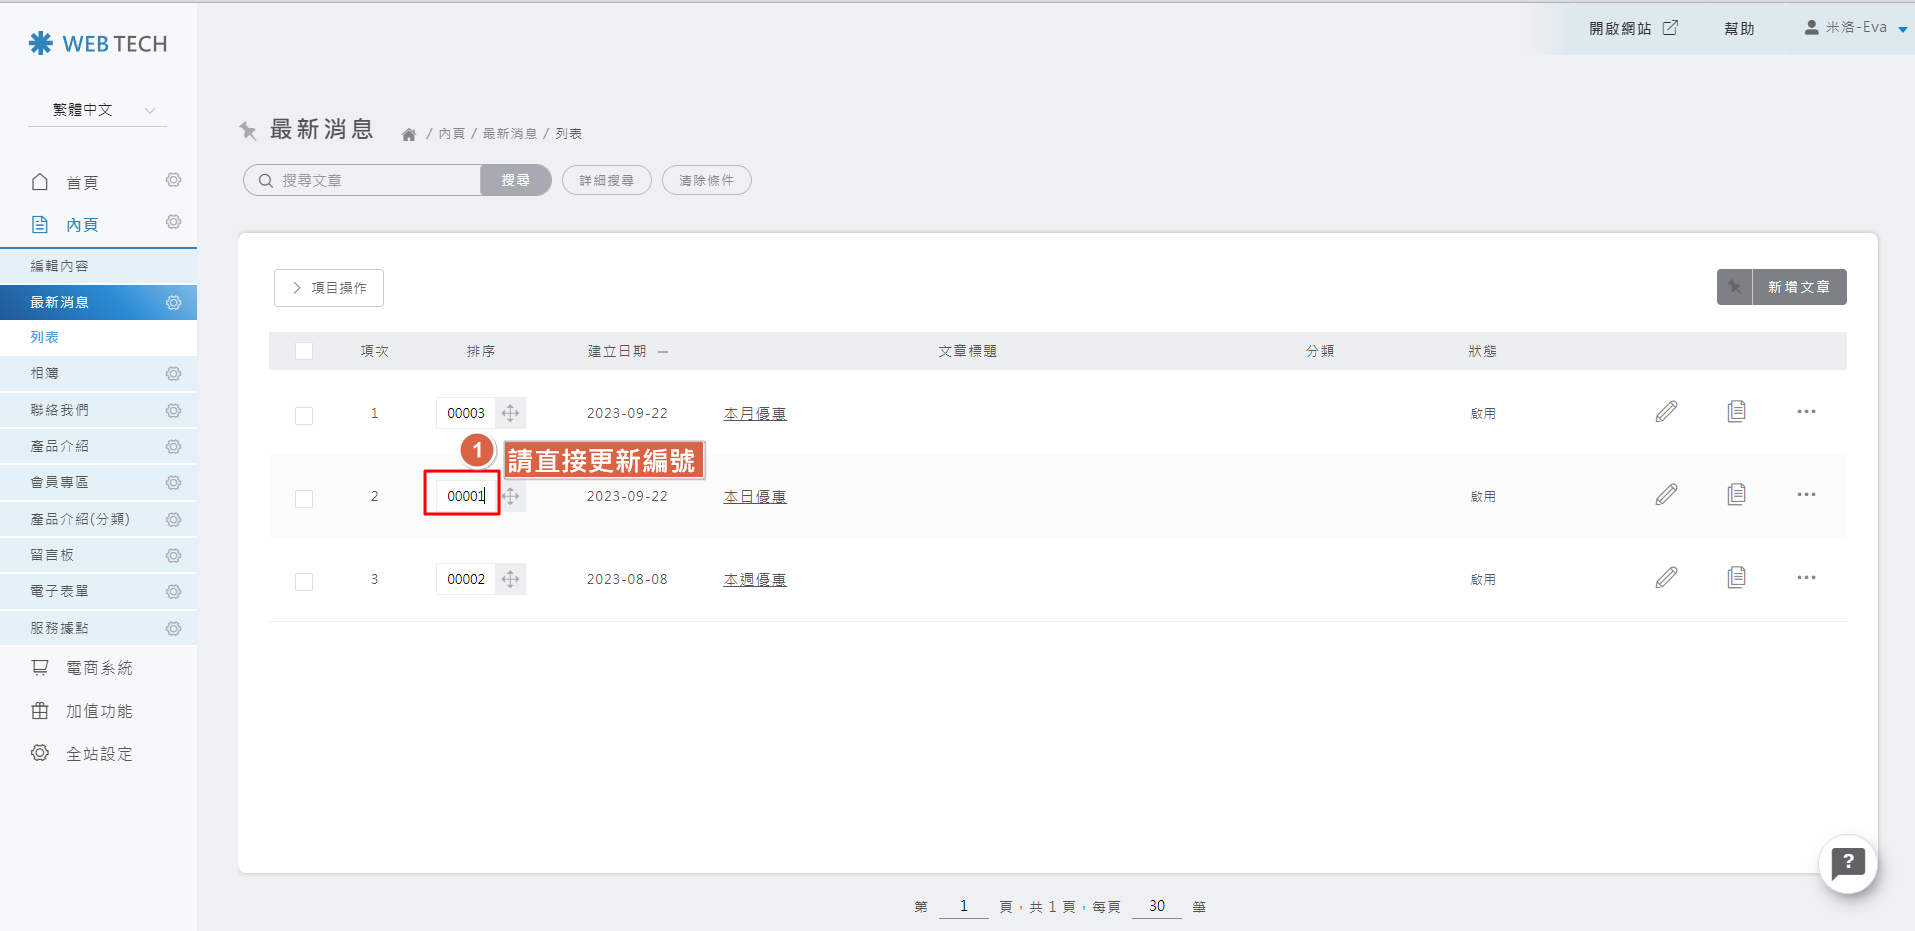Click the drag-move handle beside order 00003
Viewport: 1915px width, 931px height.
coord(510,413)
